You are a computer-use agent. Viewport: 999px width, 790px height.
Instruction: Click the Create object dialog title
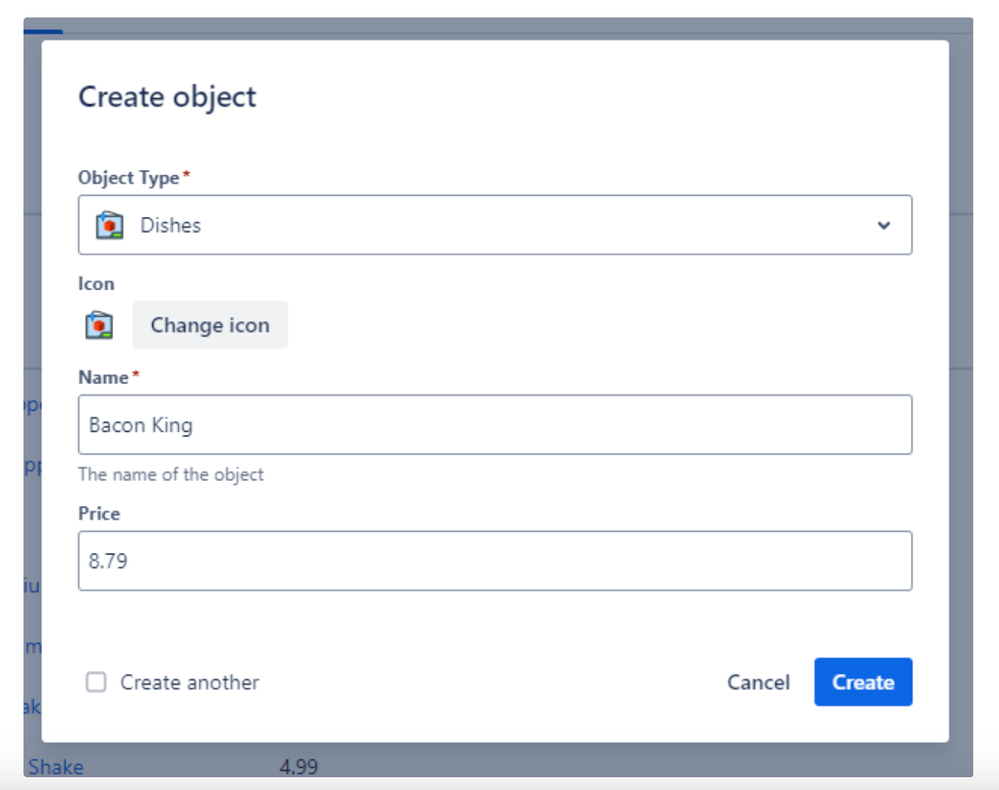point(167,97)
